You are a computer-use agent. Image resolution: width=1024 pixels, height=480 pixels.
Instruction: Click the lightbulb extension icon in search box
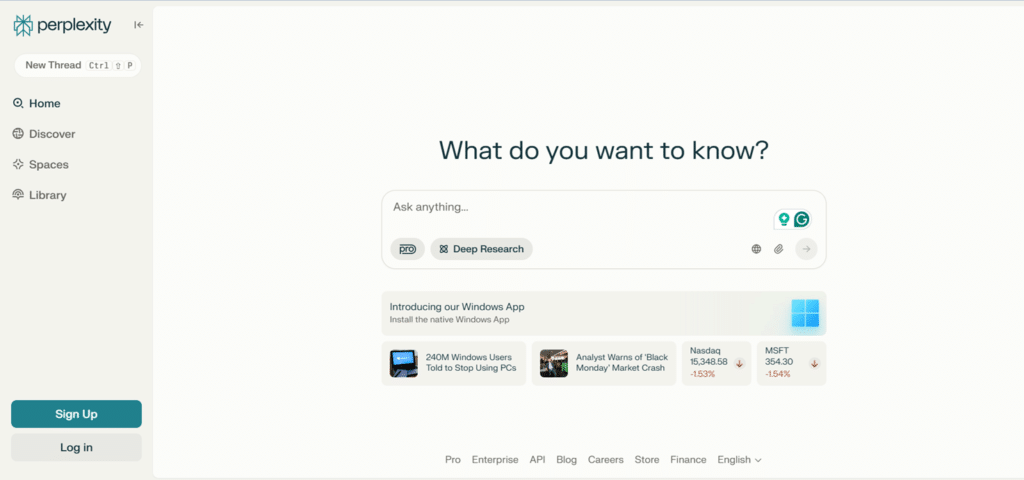[x=784, y=219]
